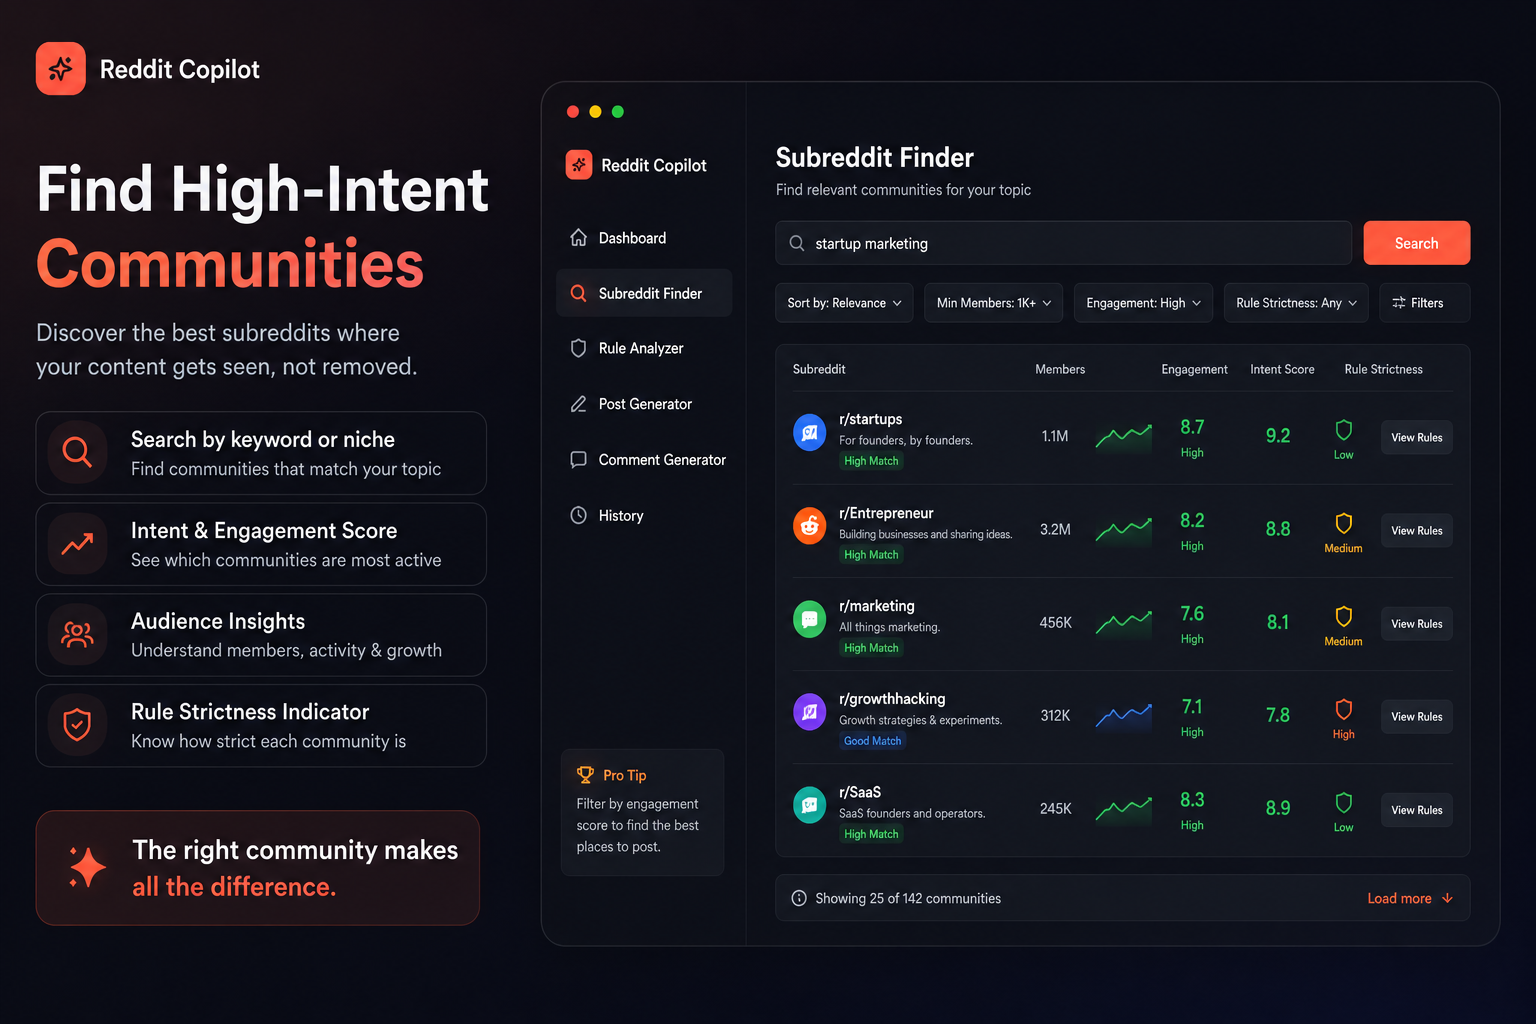Click the Pro Tip trophy icon

(585, 775)
